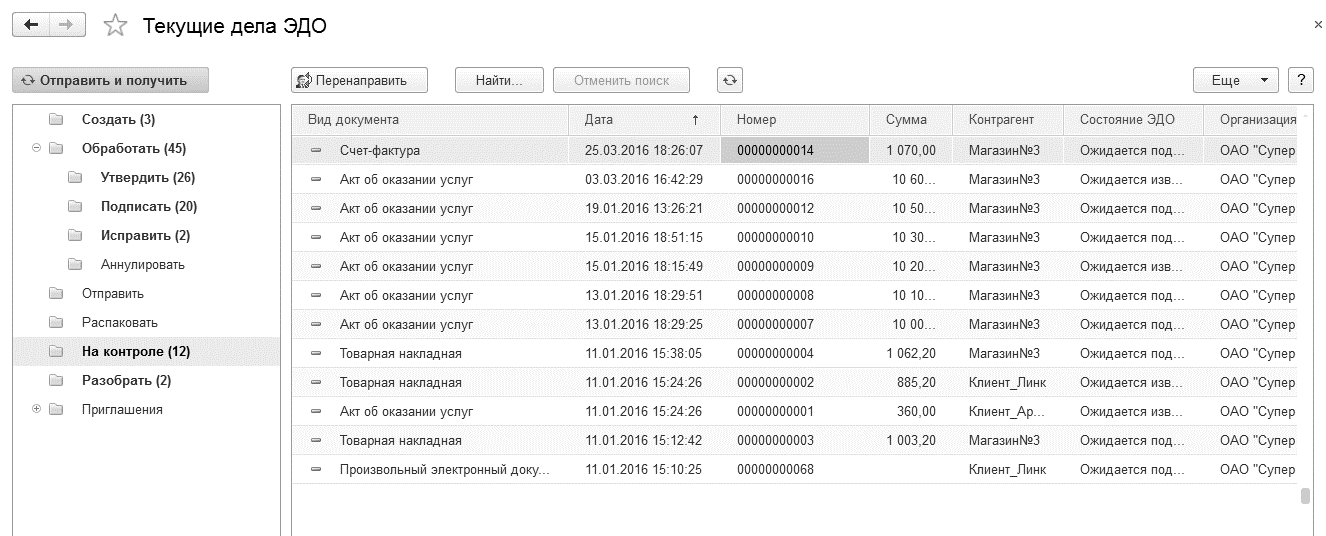Select the Произвольный электронный документ row
The height and width of the screenshot is (536, 1326).
click(444, 470)
